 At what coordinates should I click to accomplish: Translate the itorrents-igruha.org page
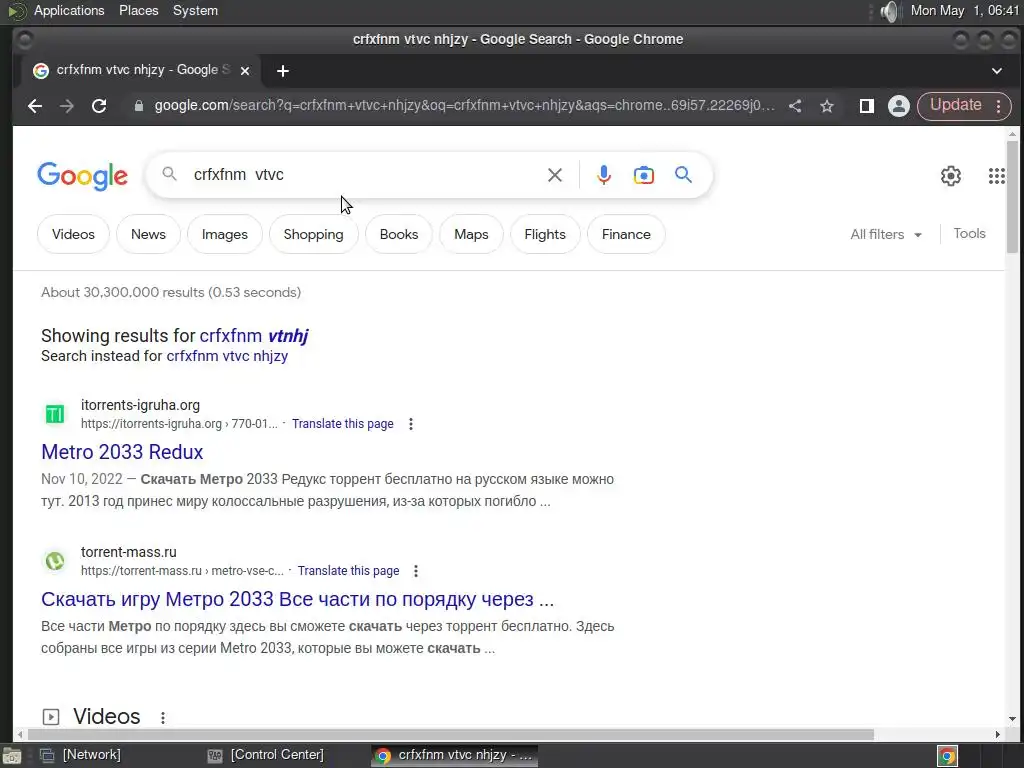coord(343,424)
